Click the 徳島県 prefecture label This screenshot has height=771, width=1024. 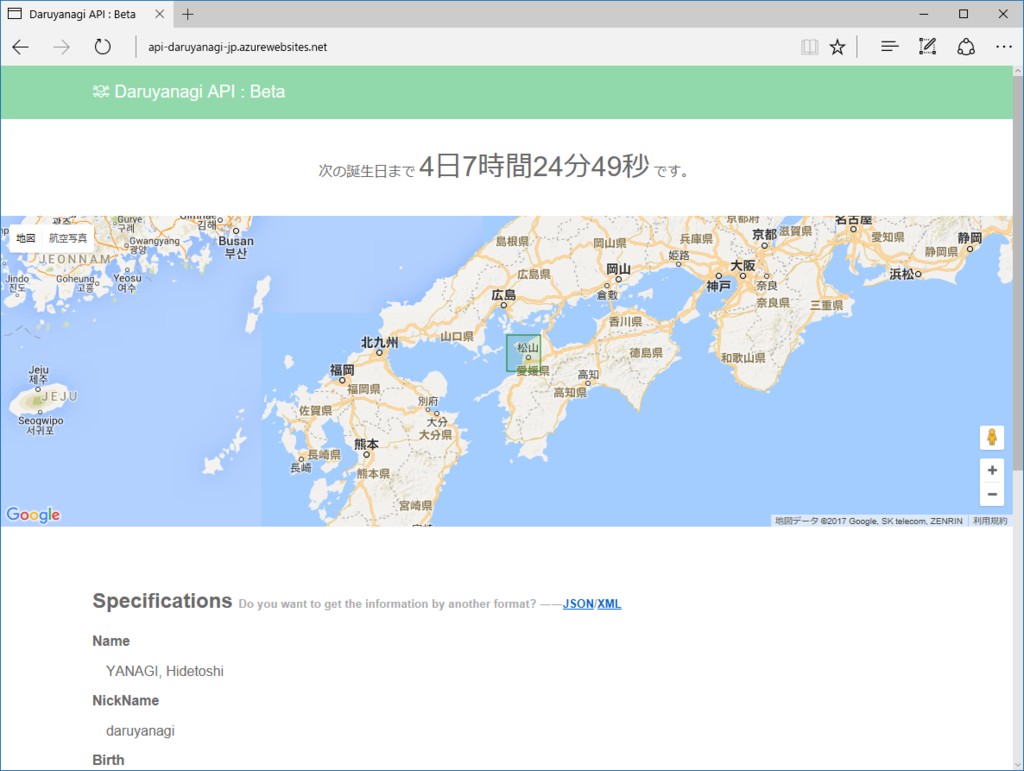(646, 353)
